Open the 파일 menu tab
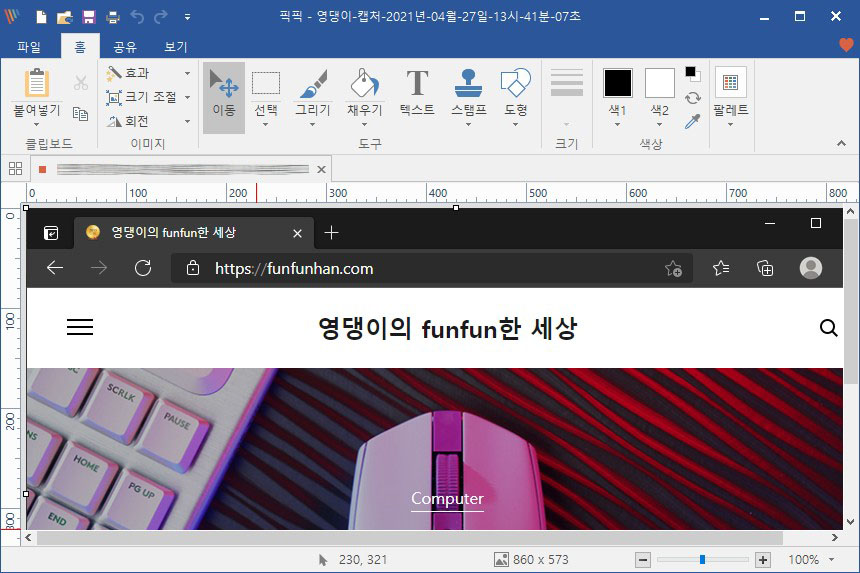The image size is (860, 573). coord(29,47)
